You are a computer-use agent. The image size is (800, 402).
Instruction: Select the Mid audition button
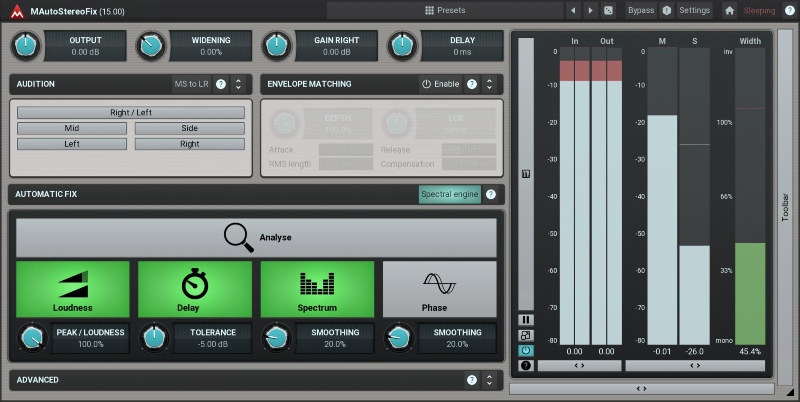pyautogui.click(x=72, y=129)
